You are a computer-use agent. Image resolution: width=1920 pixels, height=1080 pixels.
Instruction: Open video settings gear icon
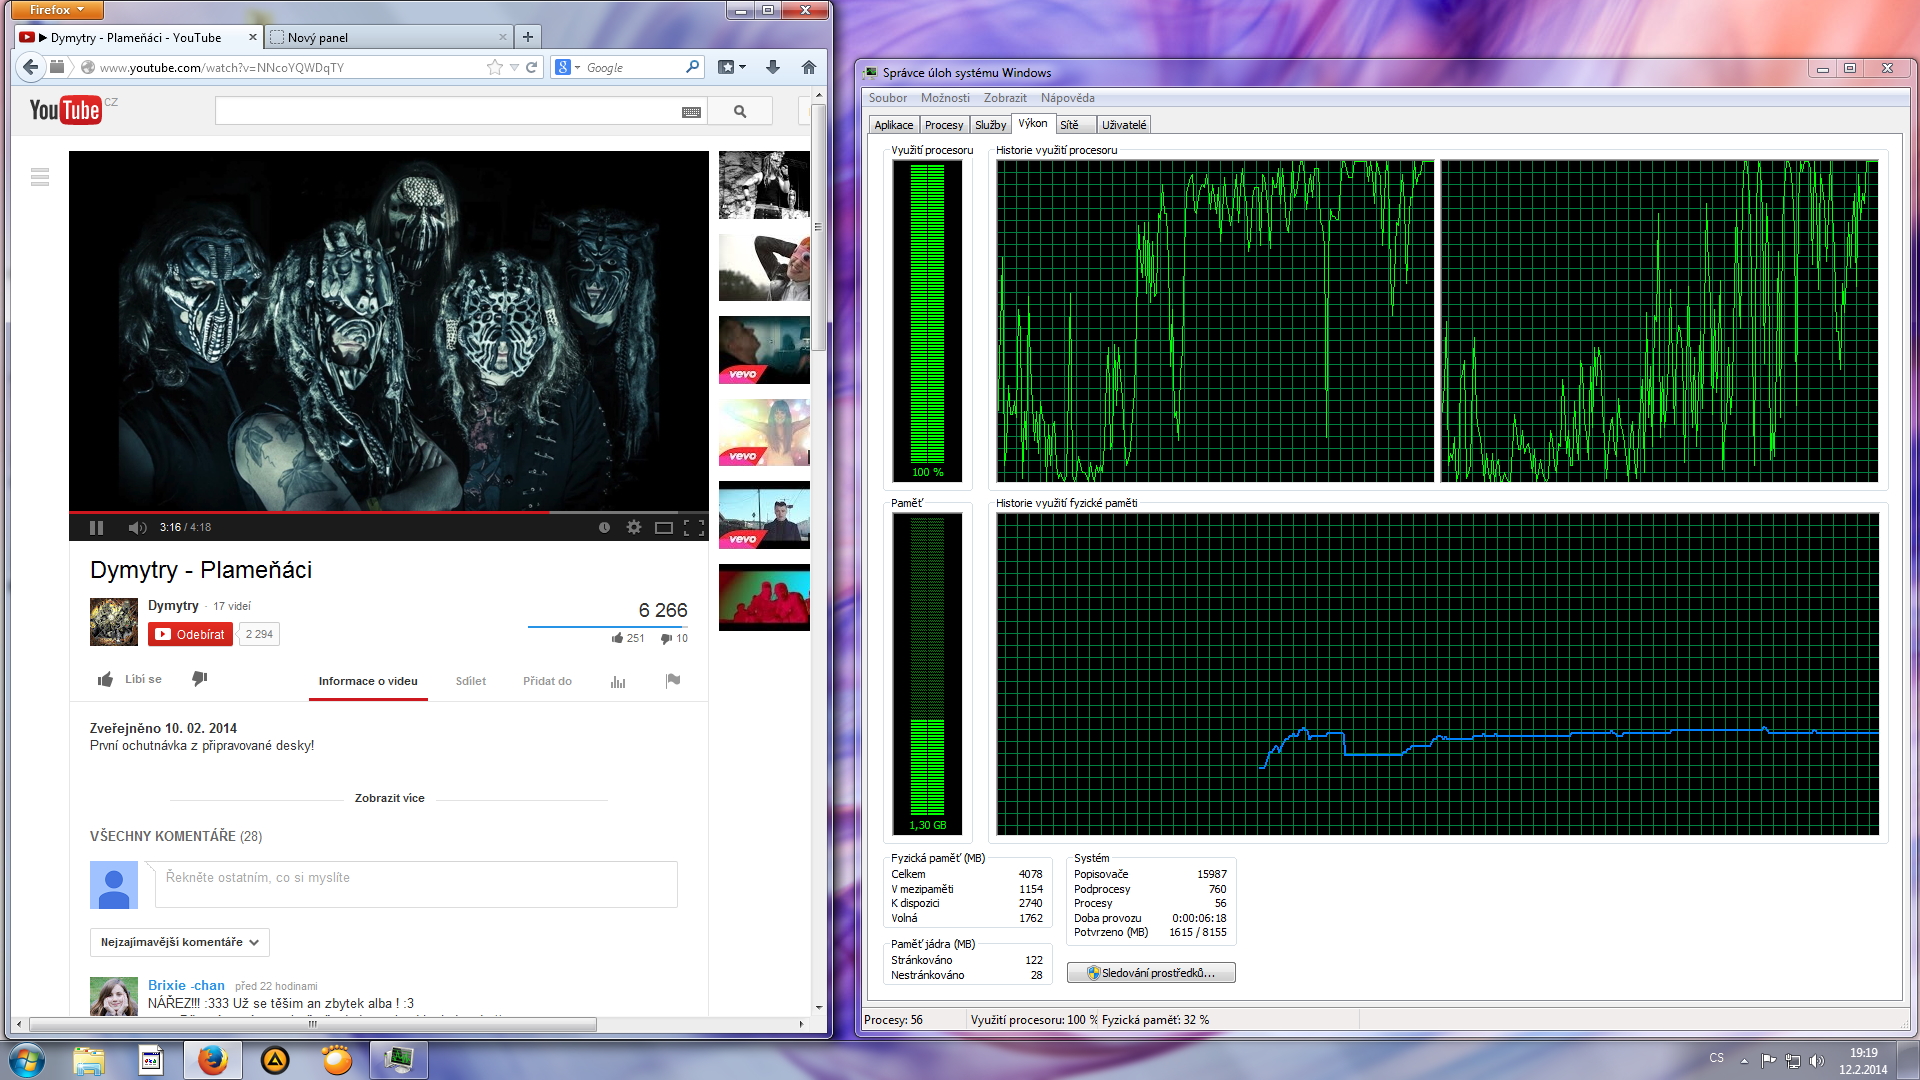[634, 527]
